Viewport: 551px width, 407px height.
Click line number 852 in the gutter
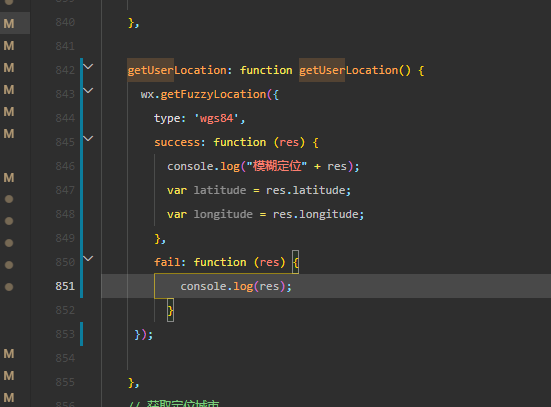point(65,310)
